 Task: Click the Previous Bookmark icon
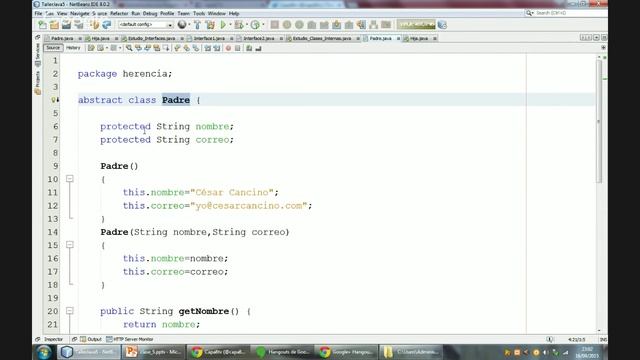tap(177, 48)
